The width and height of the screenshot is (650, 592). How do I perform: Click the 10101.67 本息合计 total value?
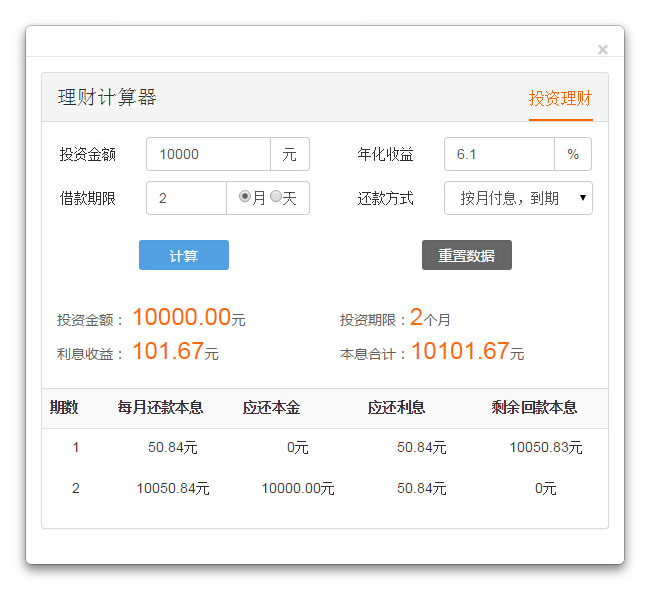[x=460, y=351]
